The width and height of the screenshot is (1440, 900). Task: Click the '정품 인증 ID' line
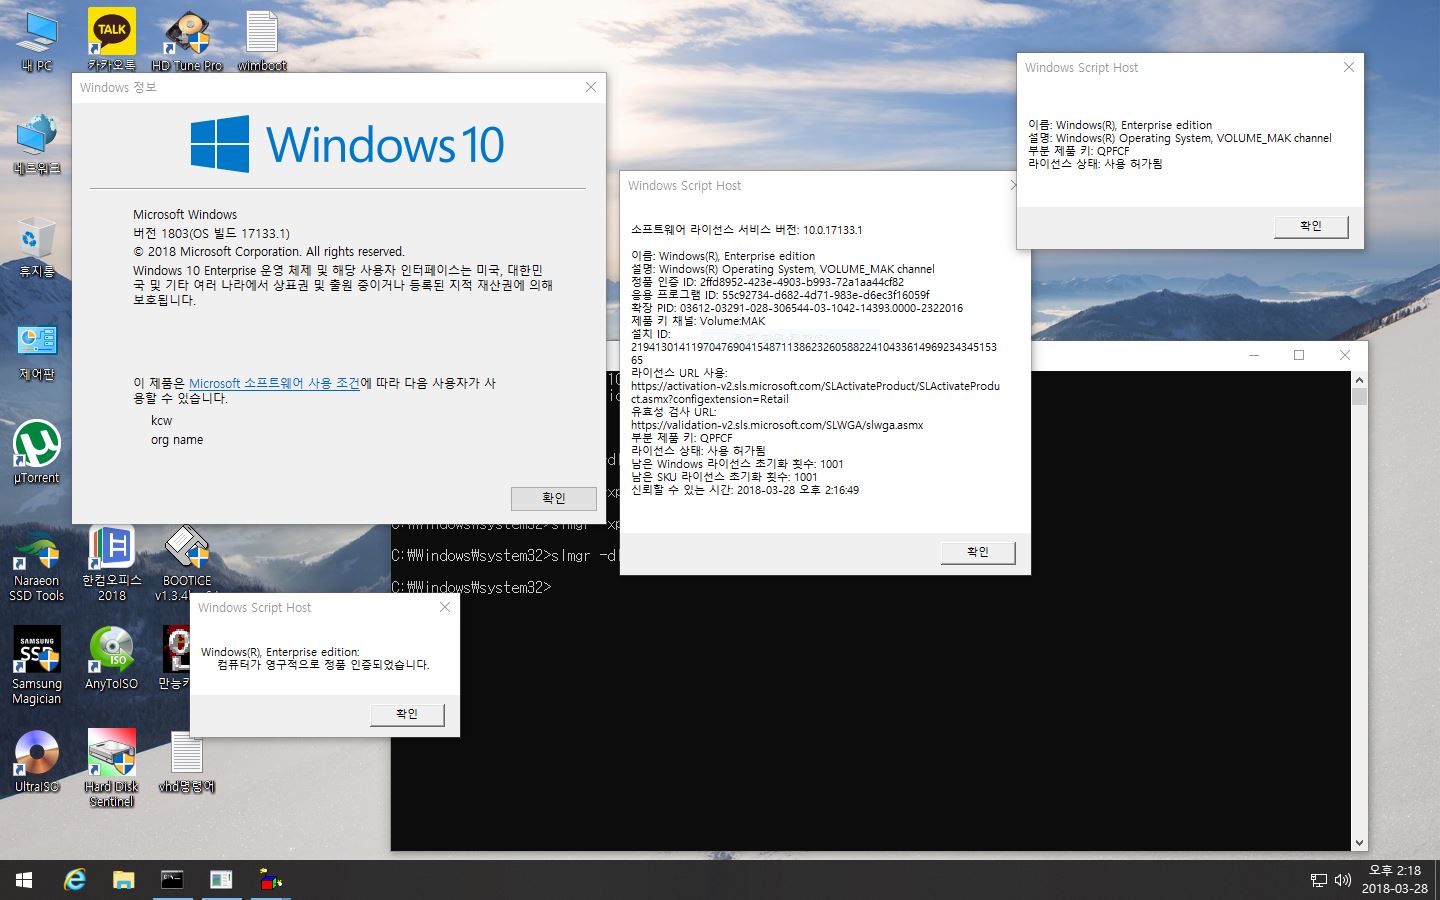767,282
